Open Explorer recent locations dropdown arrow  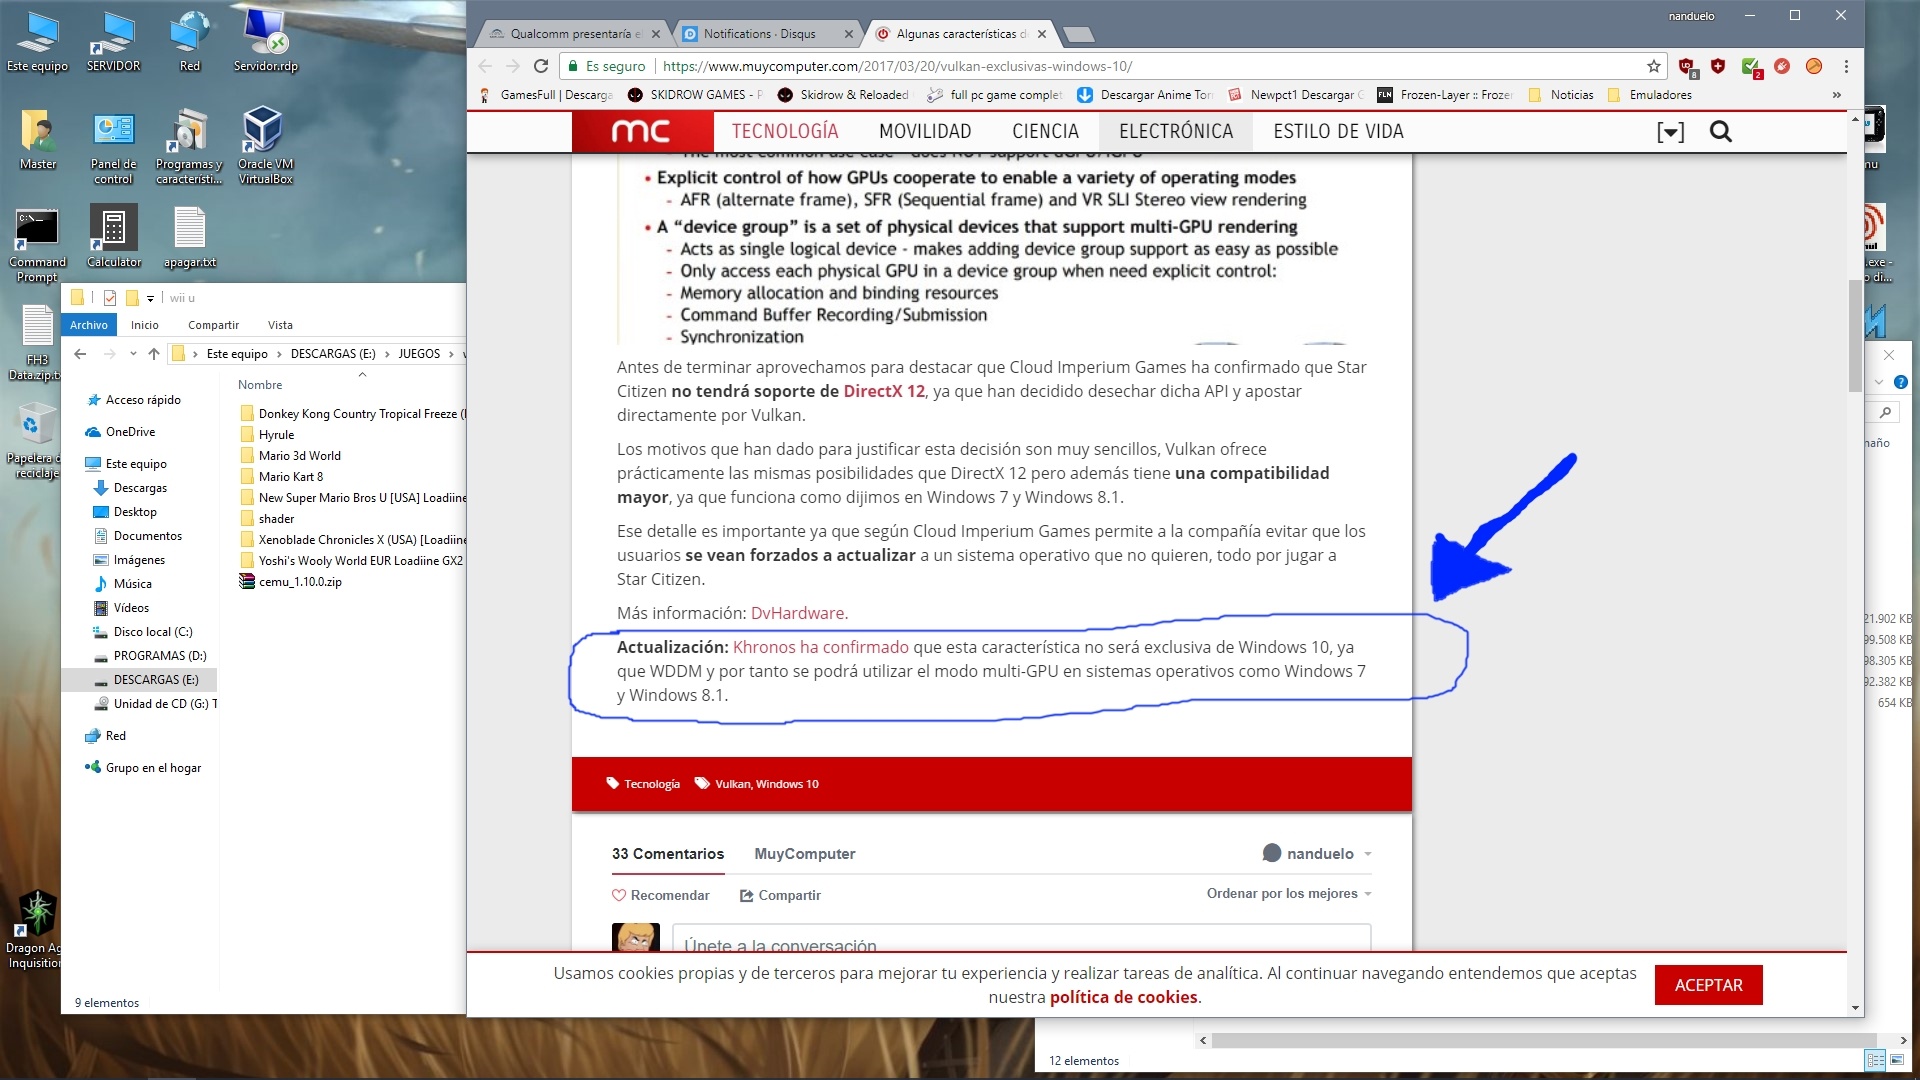tap(133, 353)
